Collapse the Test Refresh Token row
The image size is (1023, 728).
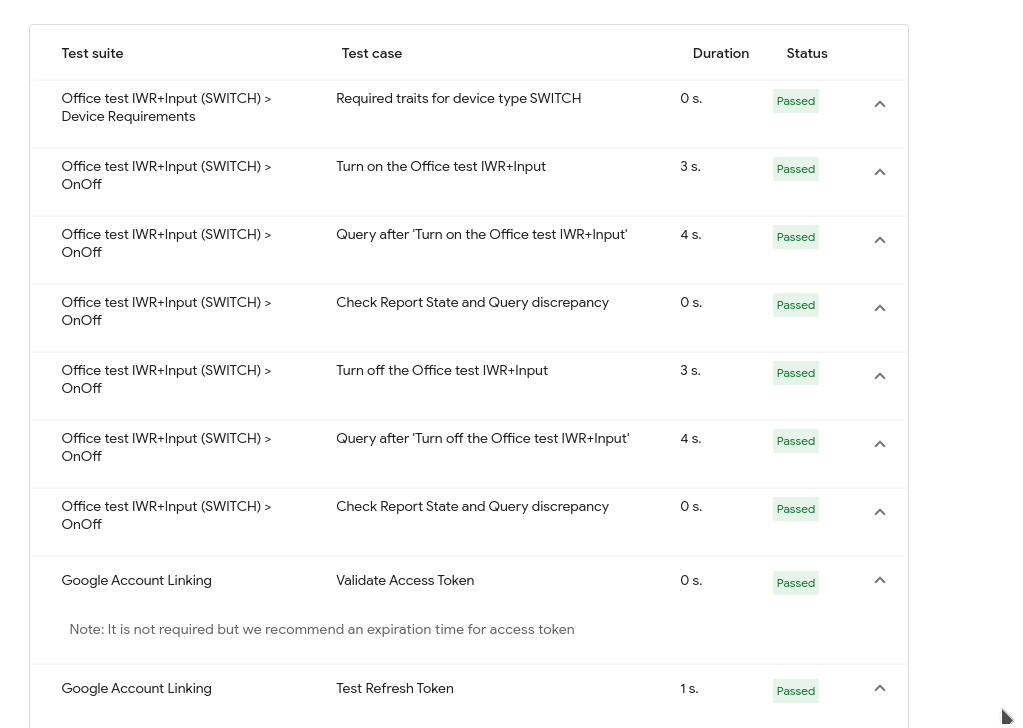pos(880,688)
